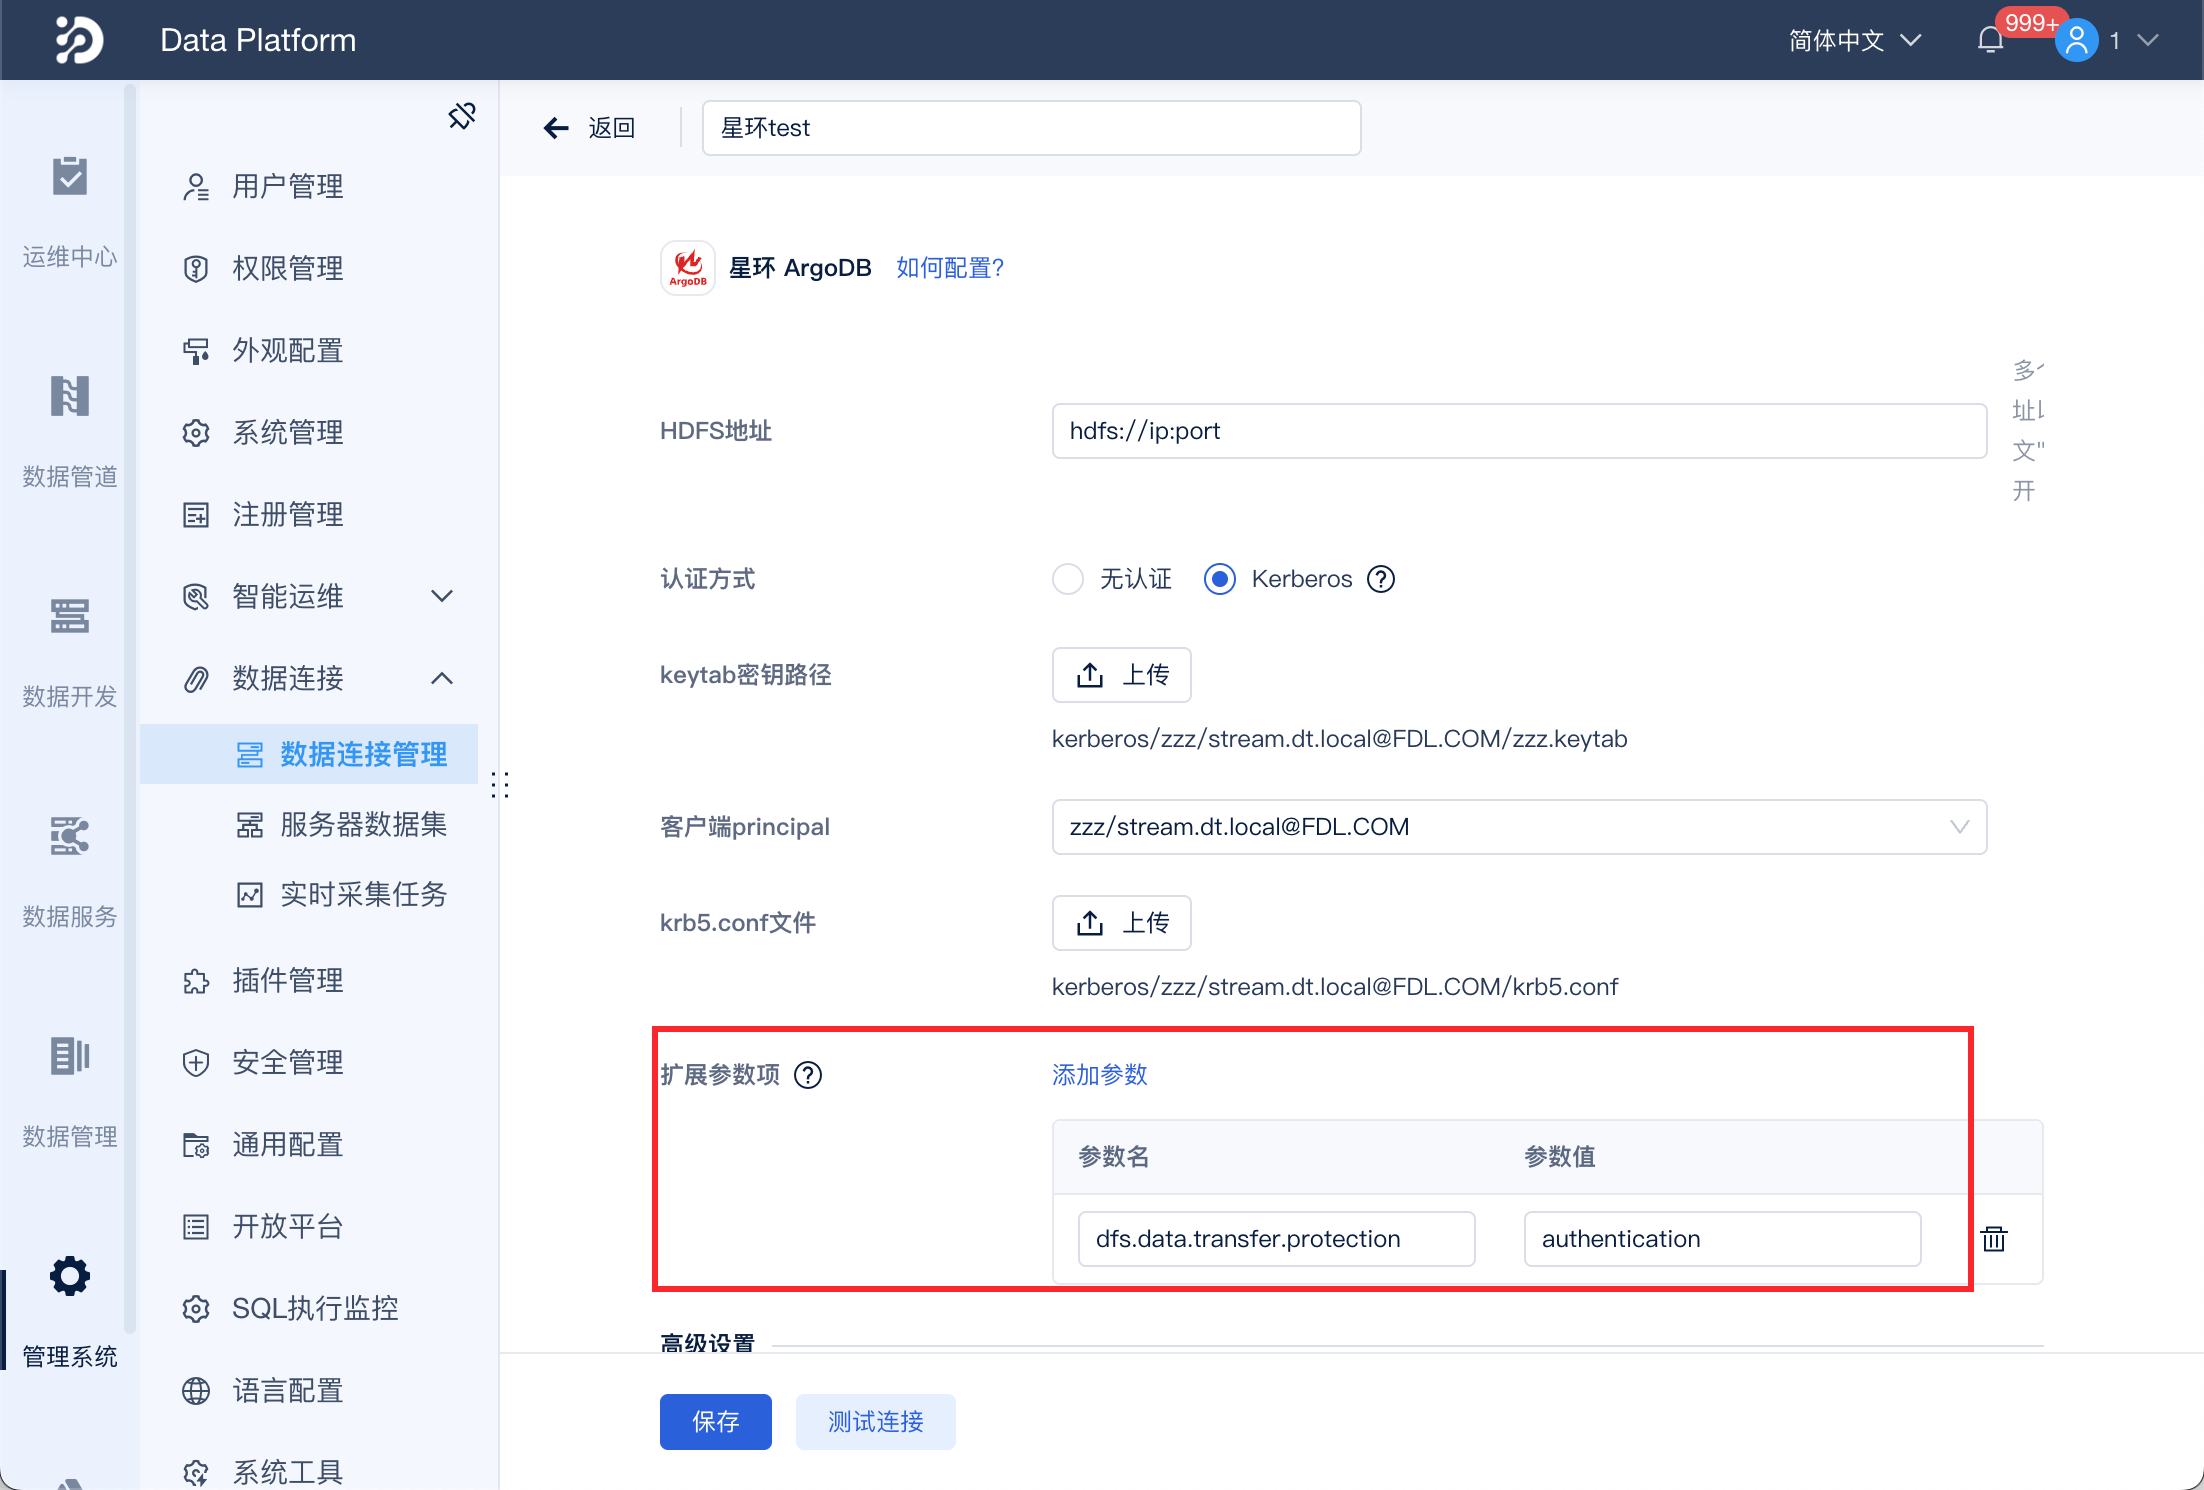Click the 测试连接 button
The image size is (2204, 1490).
(x=874, y=1421)
